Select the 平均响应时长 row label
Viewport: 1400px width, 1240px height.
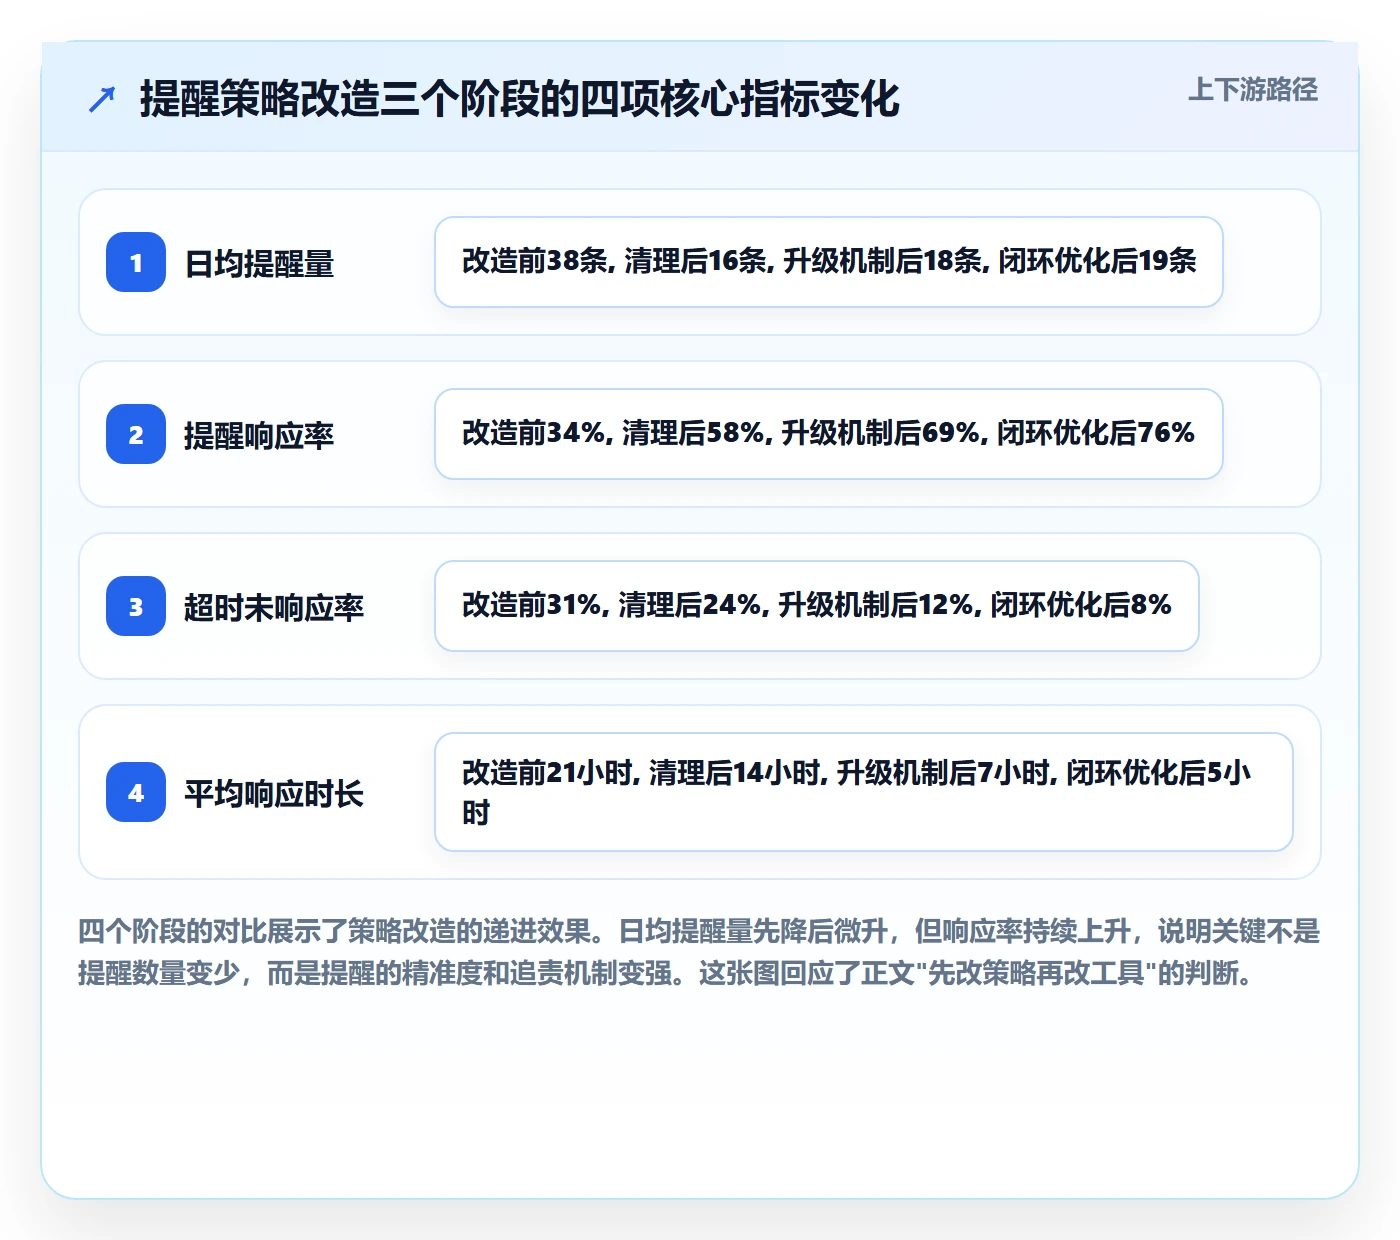coord(274,793)
